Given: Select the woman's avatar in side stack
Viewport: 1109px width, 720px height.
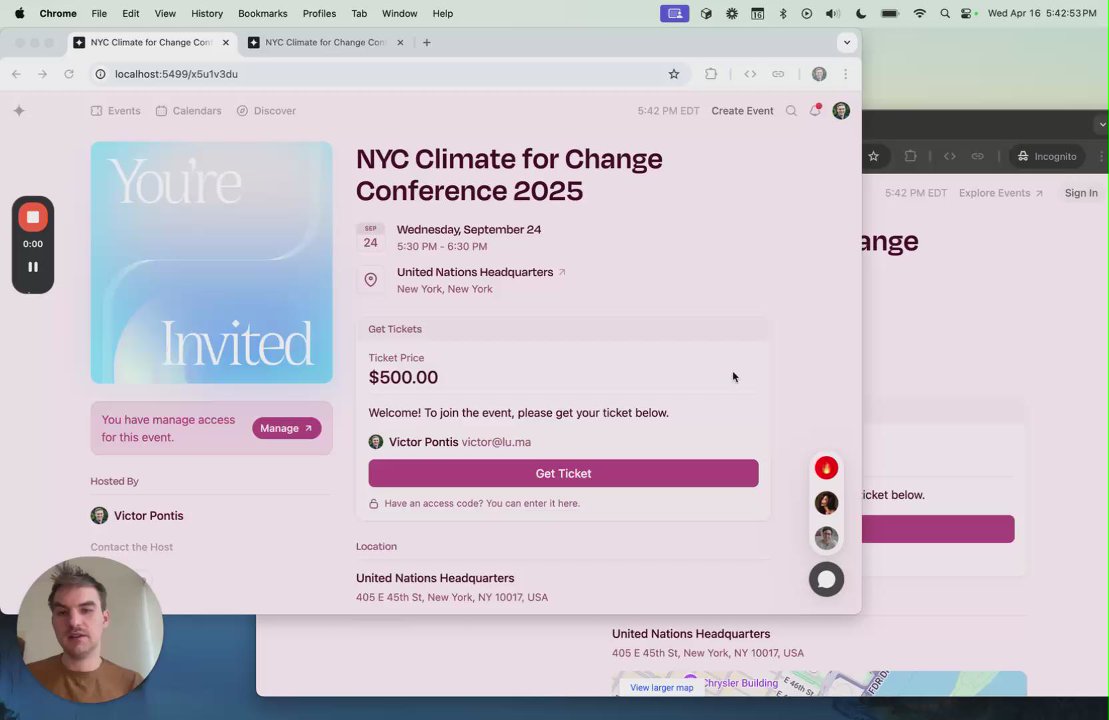Looking at the screenshot, I should (x=826, y=503).
